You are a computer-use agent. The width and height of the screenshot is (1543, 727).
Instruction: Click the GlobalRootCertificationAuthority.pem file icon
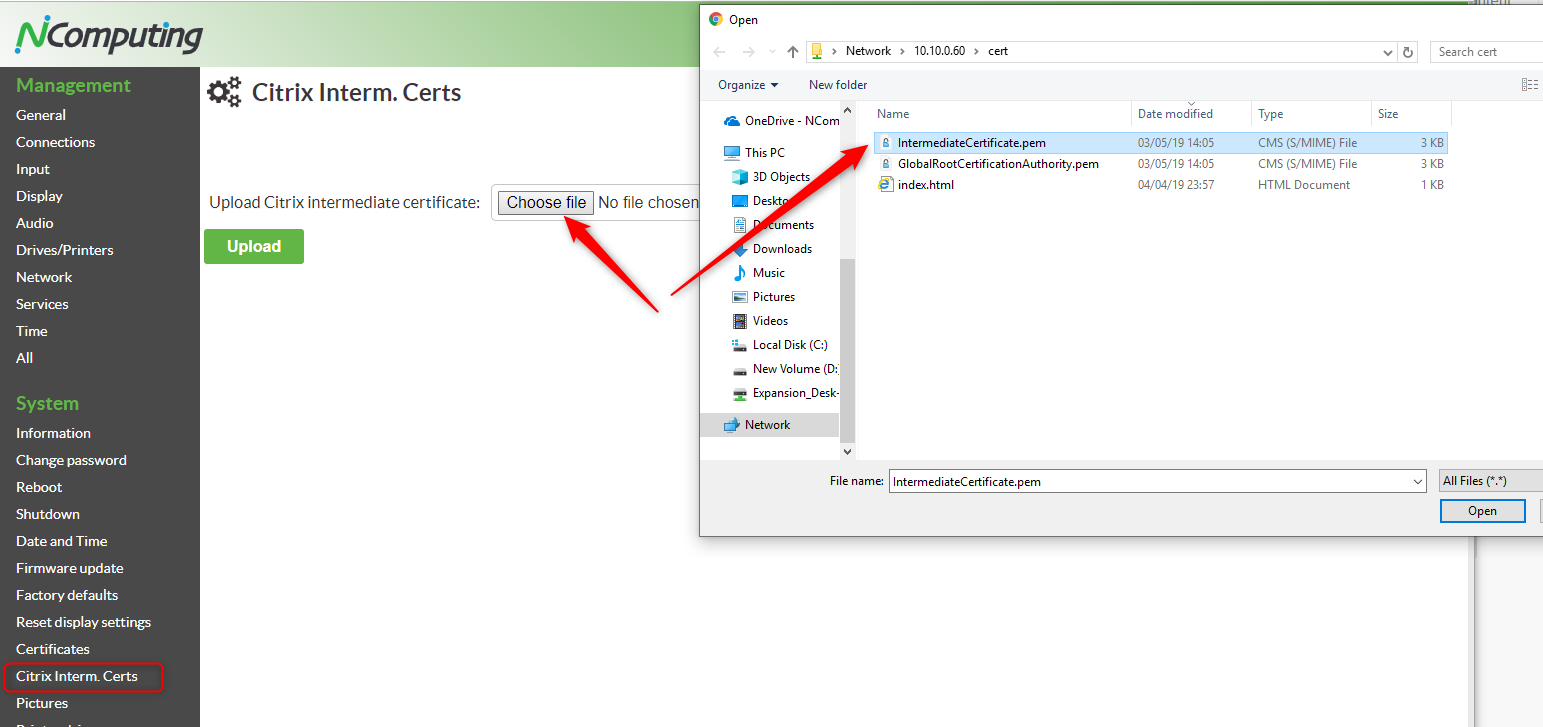pyautogui.click(x=885, y=163)
